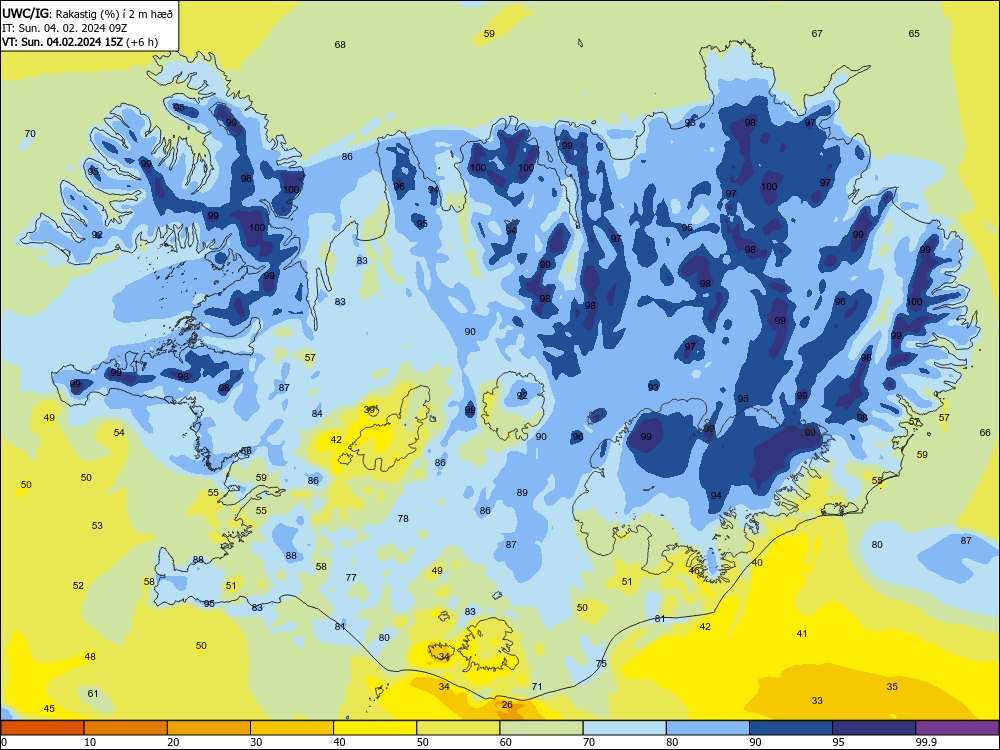Click the humidity value 71 on the map
This screenshot has height=750, width=1000.
click(x=537, y=687)
